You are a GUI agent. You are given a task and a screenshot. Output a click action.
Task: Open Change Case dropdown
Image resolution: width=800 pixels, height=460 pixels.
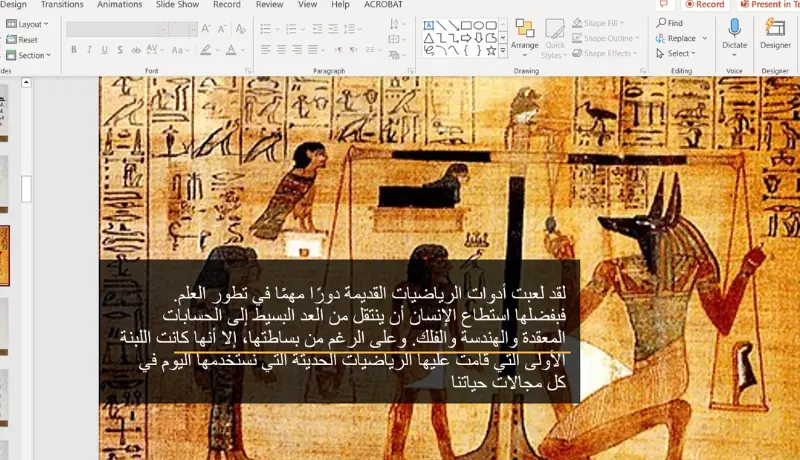click(180, 50)
